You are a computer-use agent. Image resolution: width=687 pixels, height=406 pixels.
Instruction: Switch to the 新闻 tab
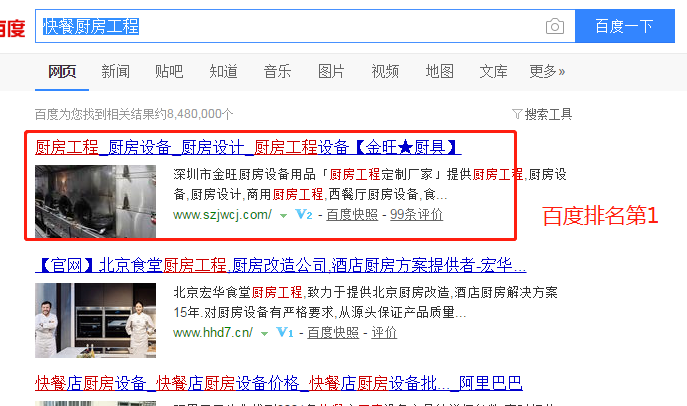115,71
